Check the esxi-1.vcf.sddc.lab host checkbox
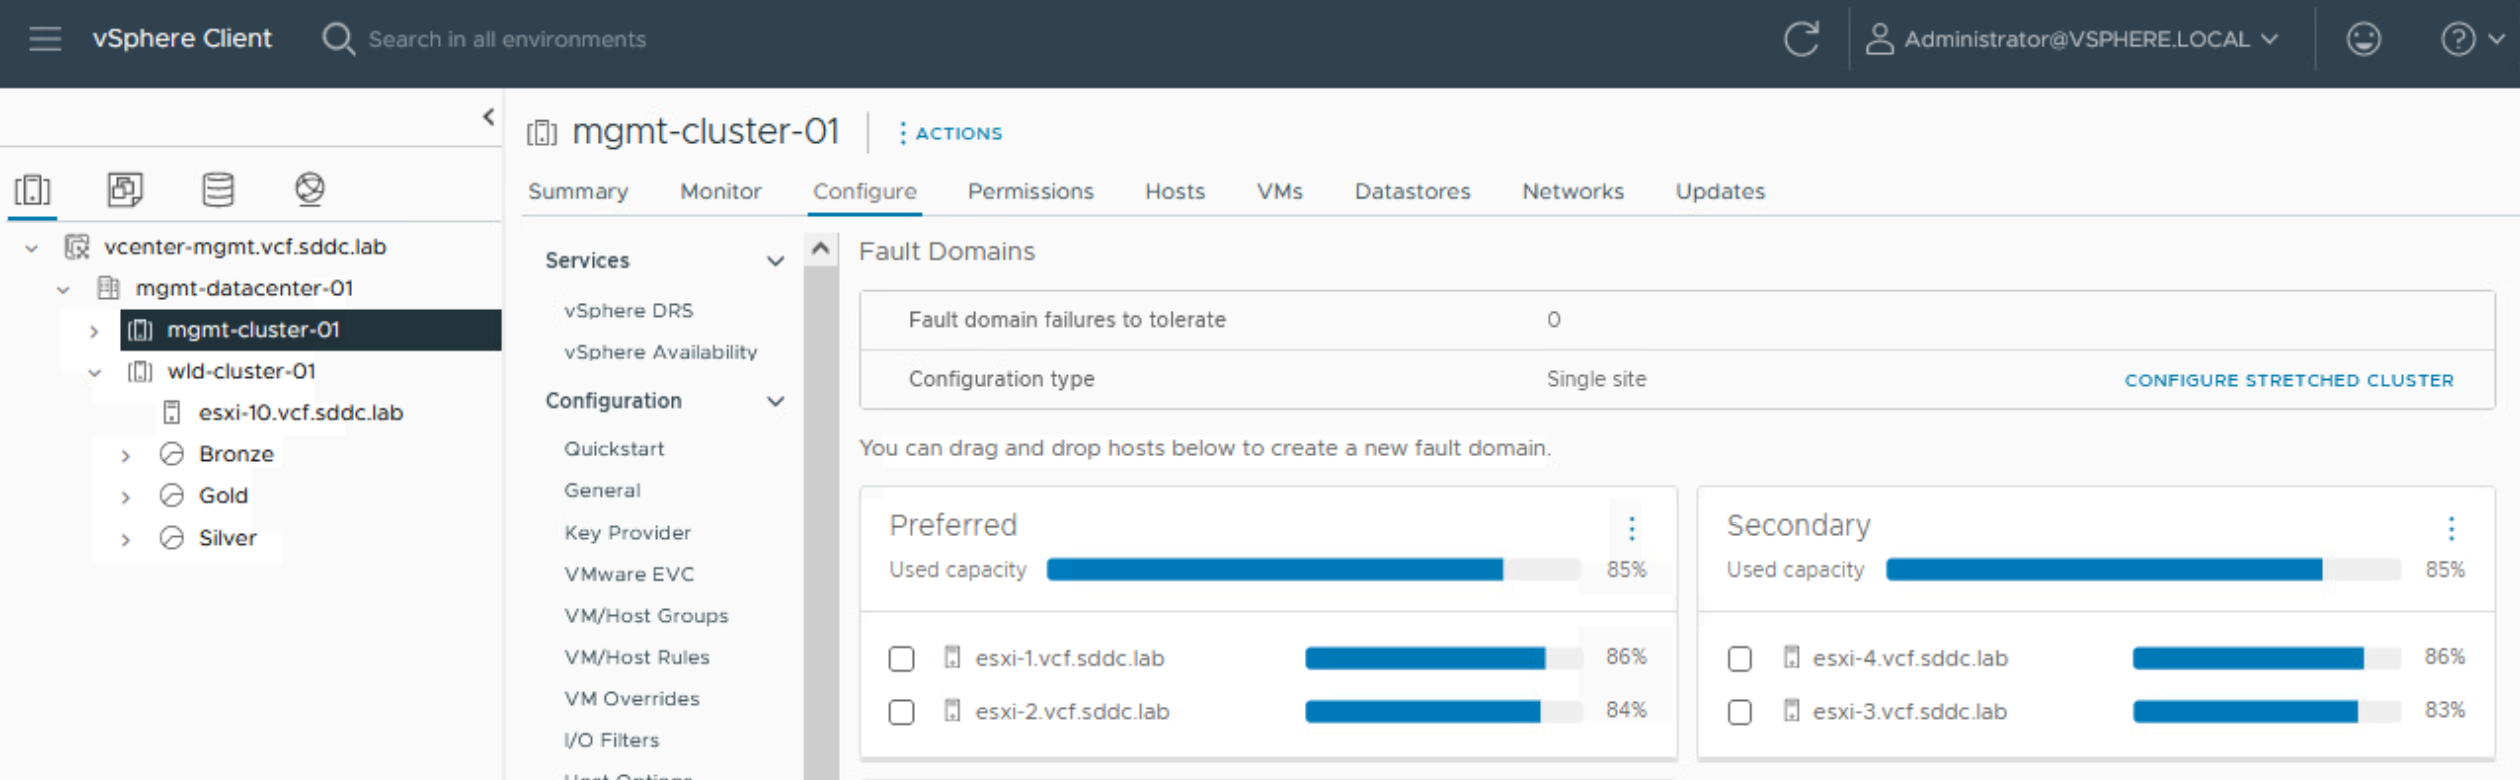 tap(901, 658)
